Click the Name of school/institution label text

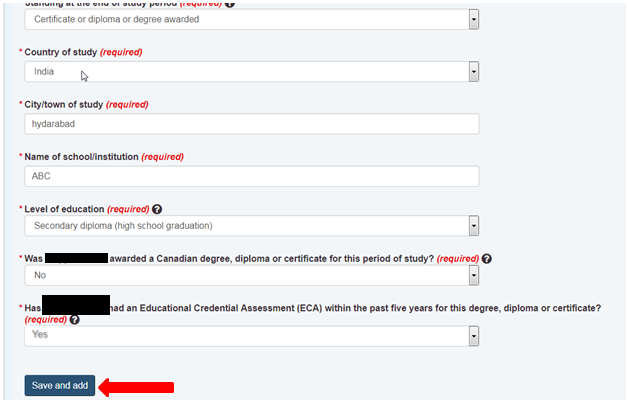82,157
